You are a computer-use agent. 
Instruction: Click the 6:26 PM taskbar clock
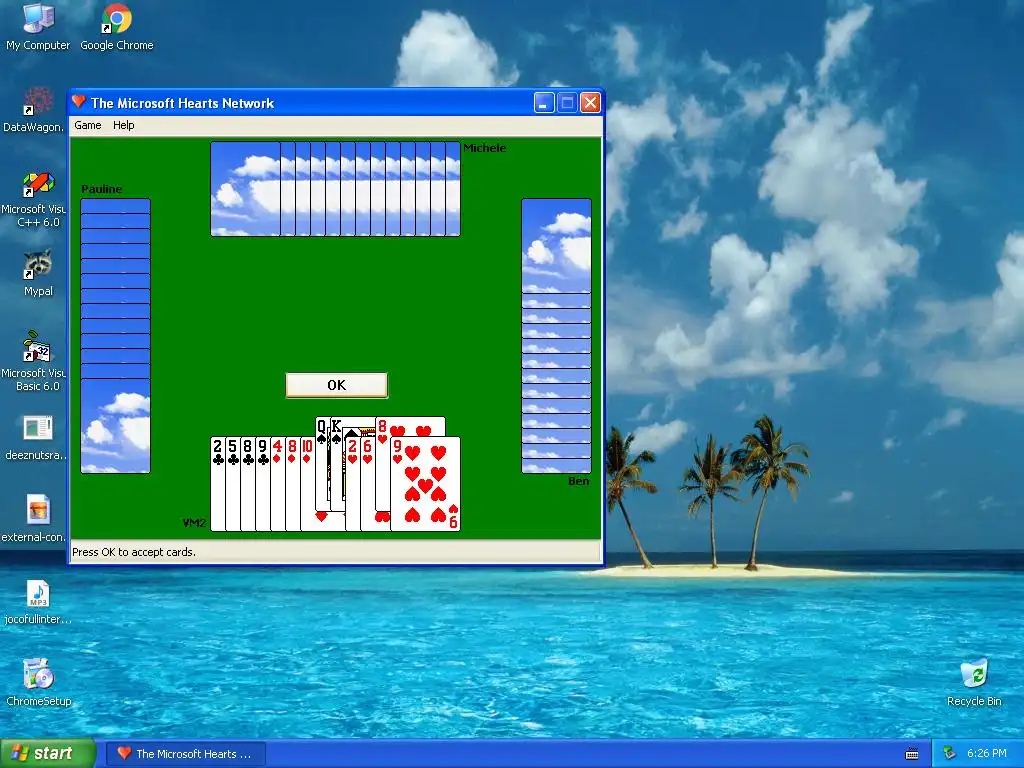coord(987,753)
